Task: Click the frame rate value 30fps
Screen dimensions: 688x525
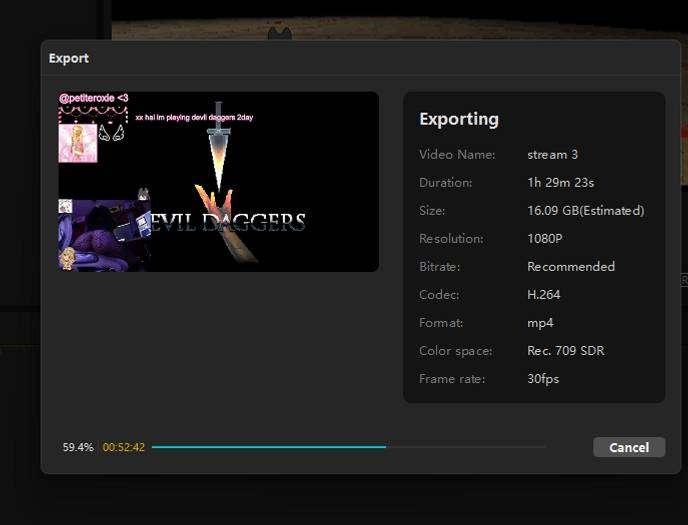Action: pos(543,379)
